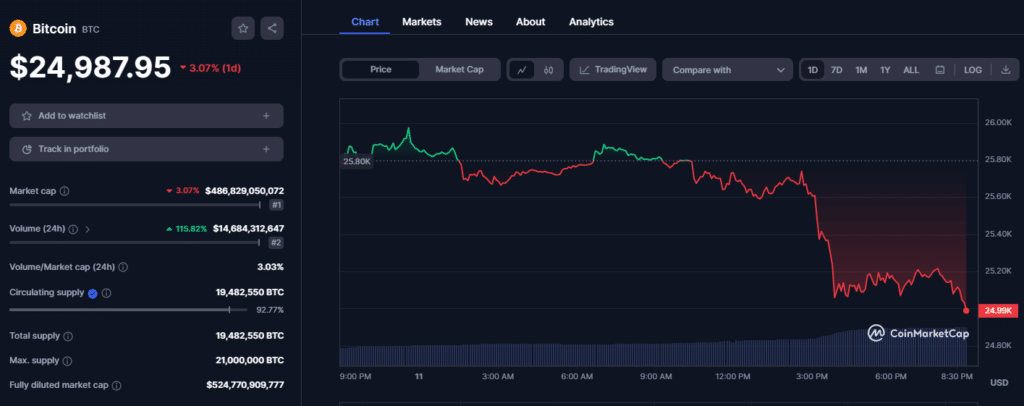Screen dimensions: 1024x406
Task: Open the Compare with dropdown
Action: click(x=728, y=70)
